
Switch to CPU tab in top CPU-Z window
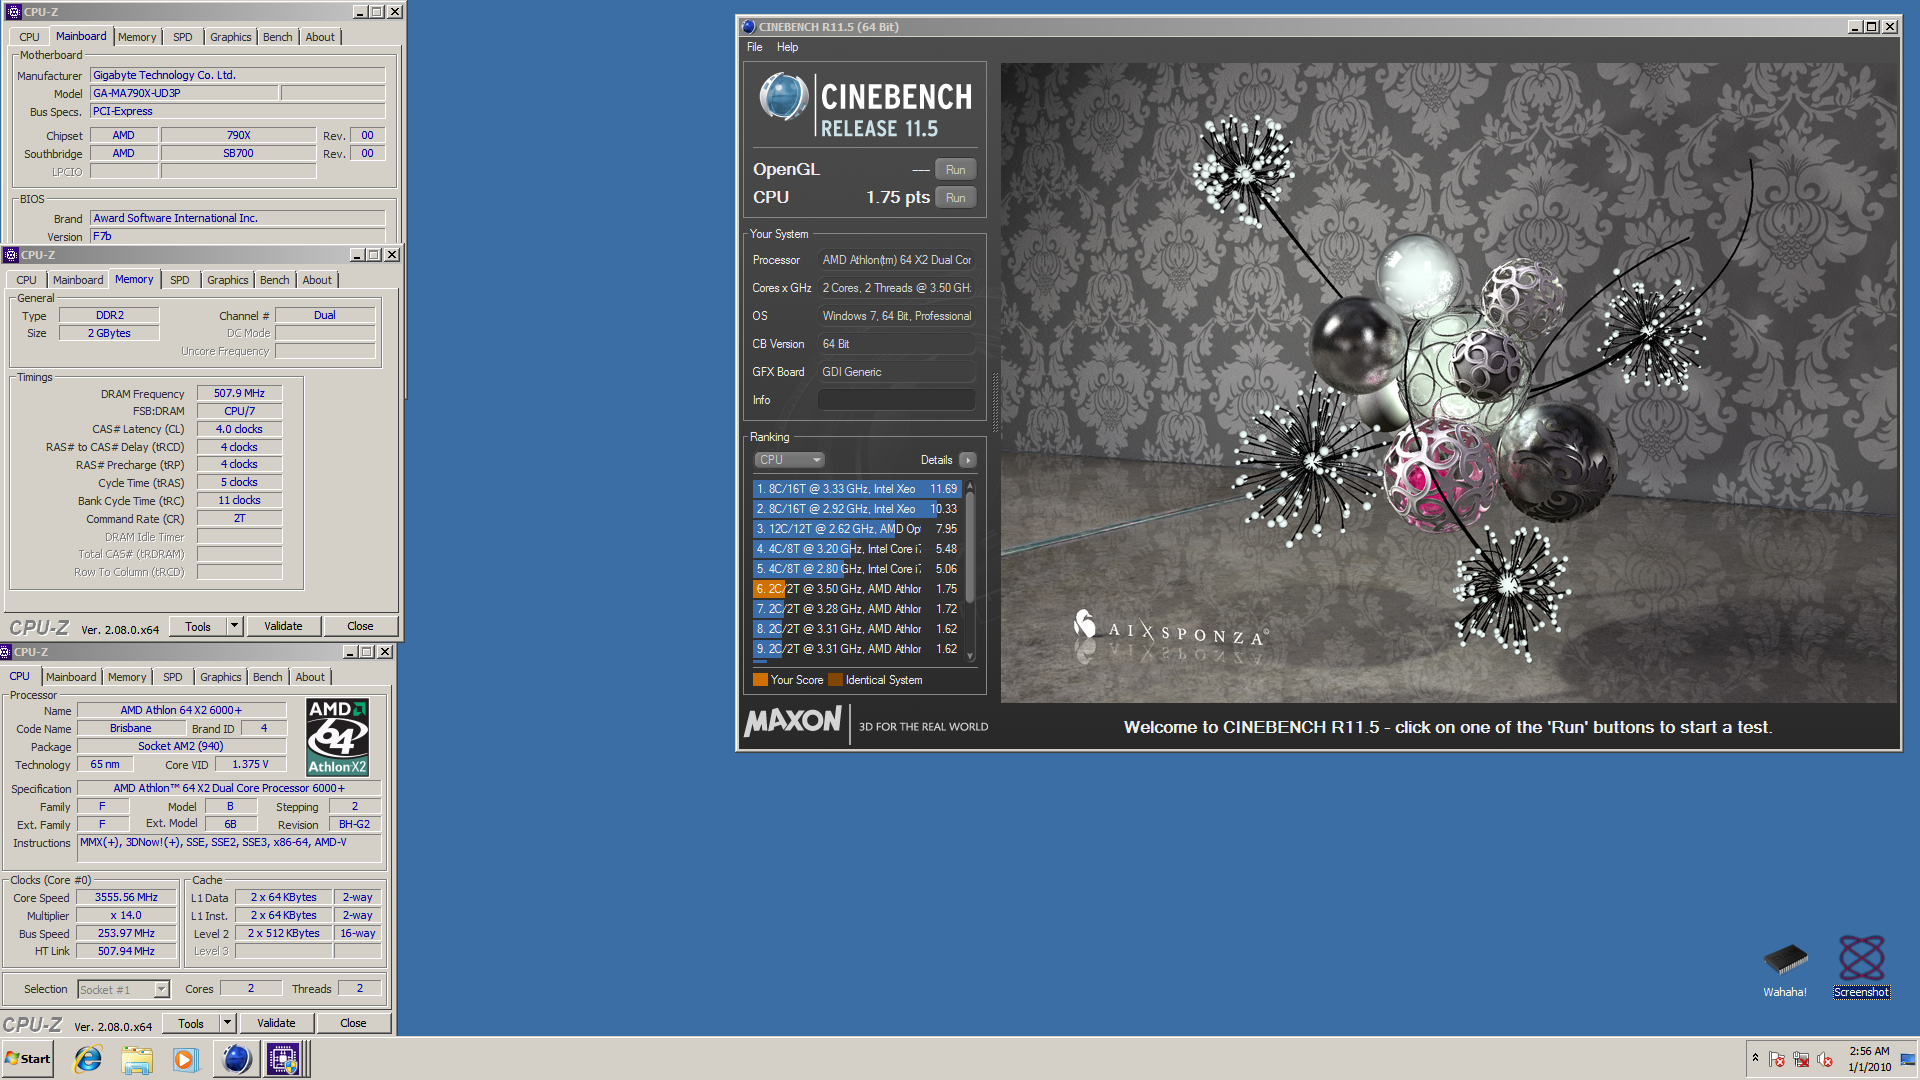coord(29,37)
